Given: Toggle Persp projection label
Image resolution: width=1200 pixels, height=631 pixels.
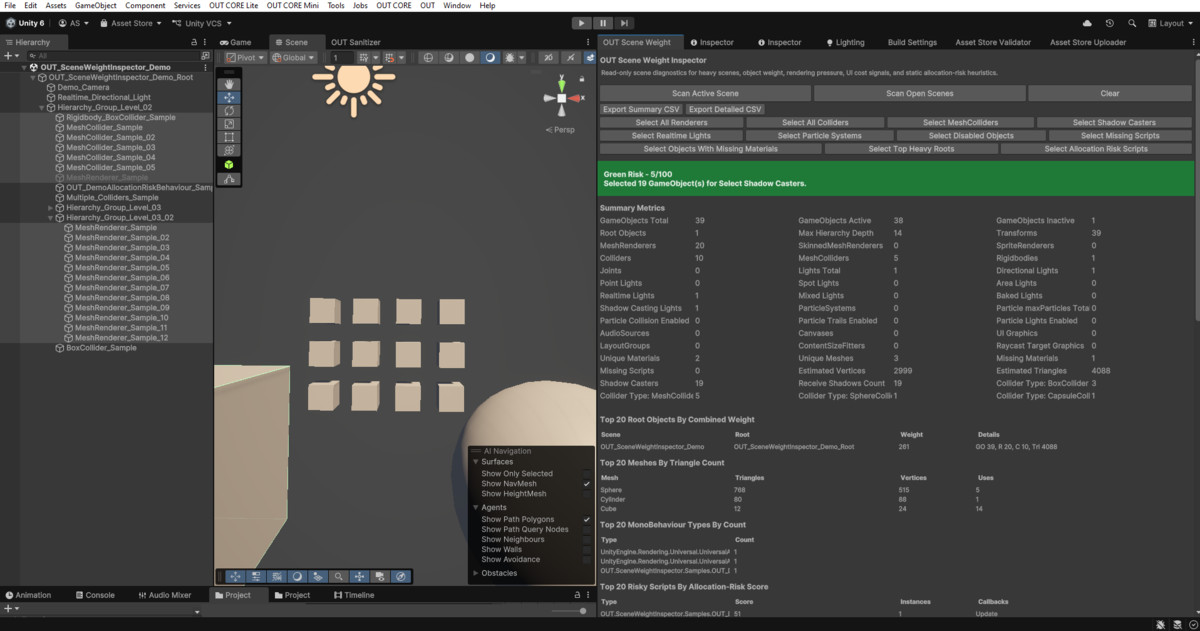Looking at the screenshot, I should tap(561, 130).
